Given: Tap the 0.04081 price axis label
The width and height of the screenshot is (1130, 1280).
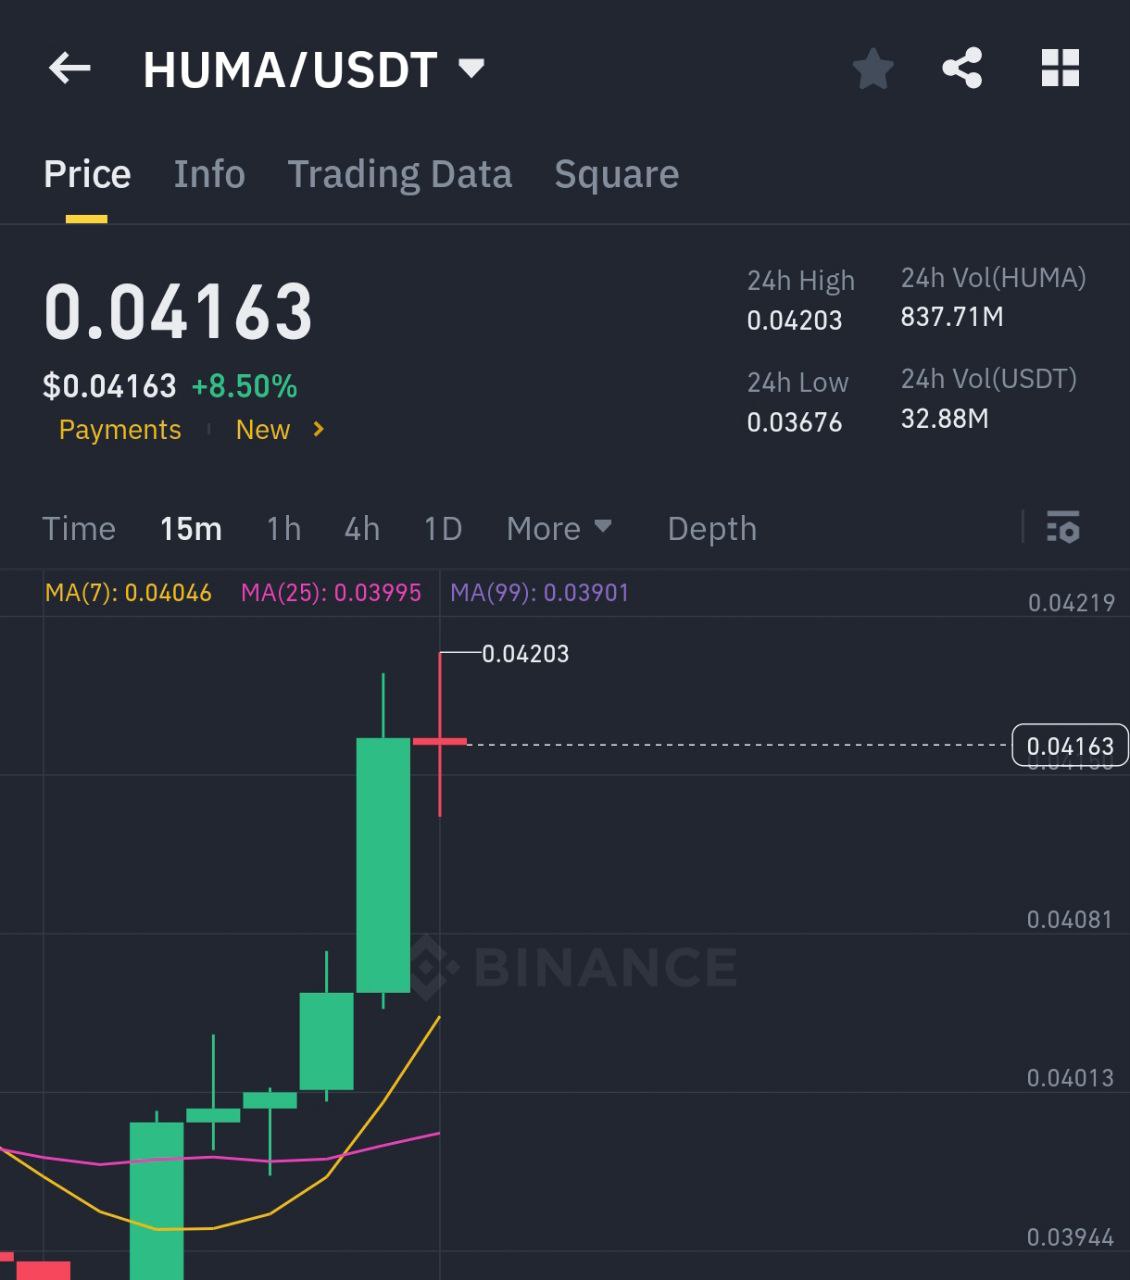Looking at the screenshot, I should [1070, 919].
